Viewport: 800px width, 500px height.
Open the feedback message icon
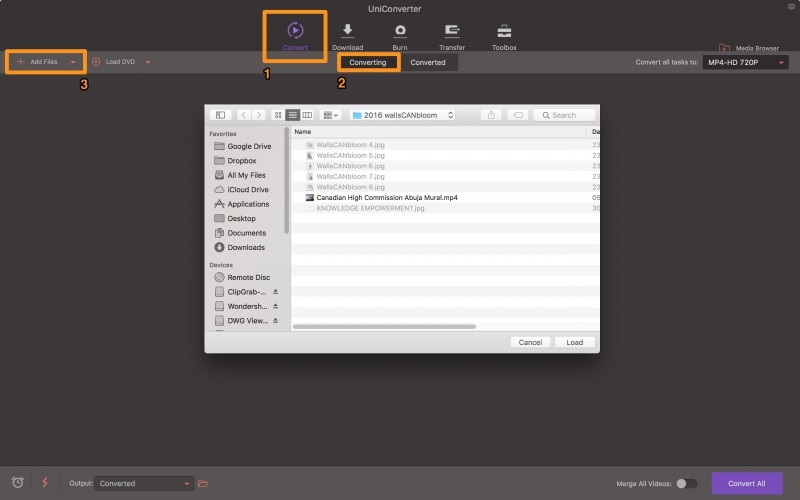(x=792, y=7)
